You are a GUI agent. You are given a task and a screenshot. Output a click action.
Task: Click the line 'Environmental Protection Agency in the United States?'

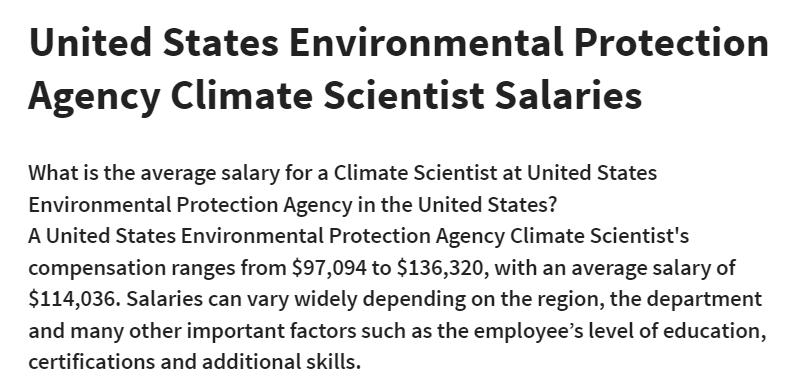pos(293,205)
